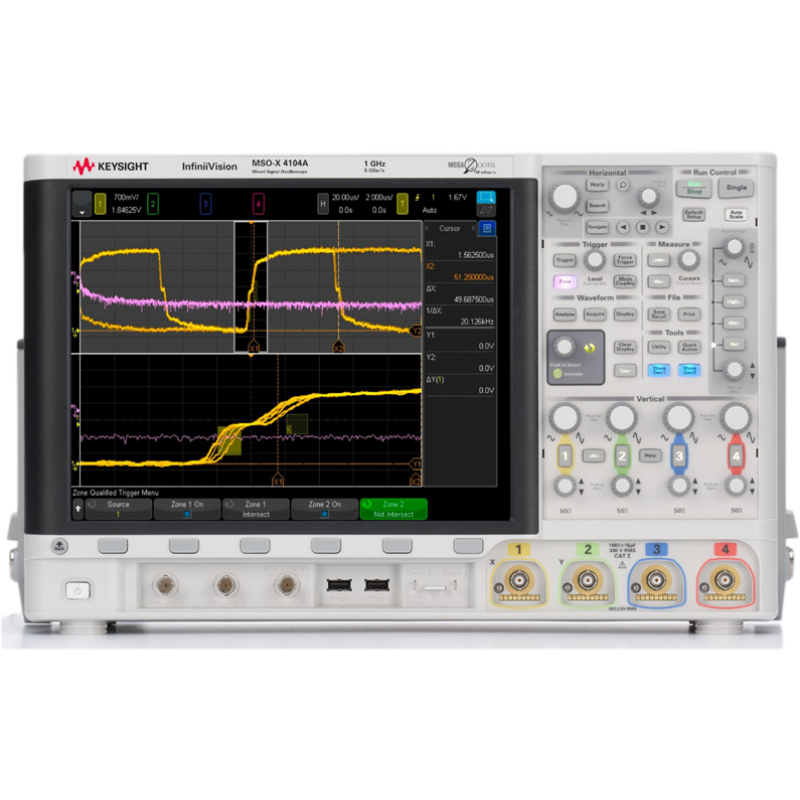Push the Run/Stop button
The width and height of the screenshot is (800, 800).
[x=694, y=188]
